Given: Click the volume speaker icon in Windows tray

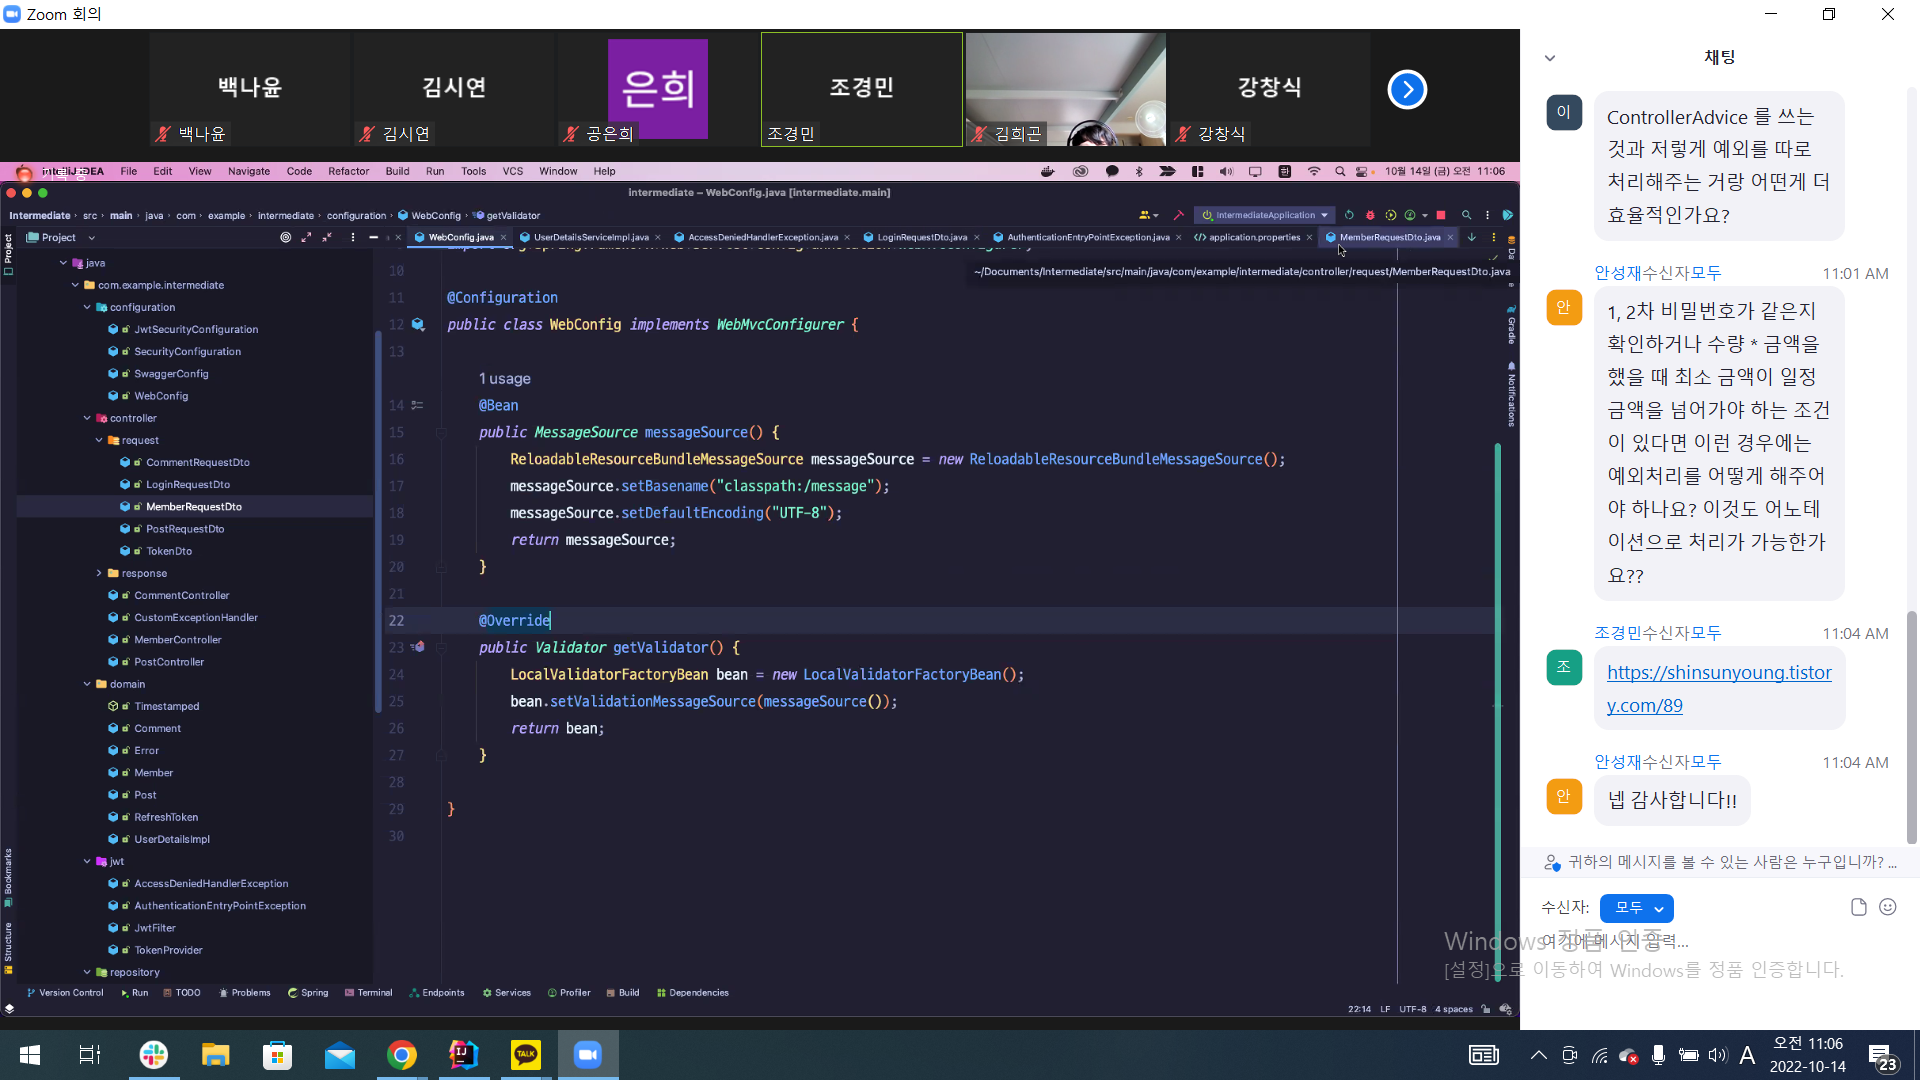Looking at the screenshot, I should click(1717, 1055).
